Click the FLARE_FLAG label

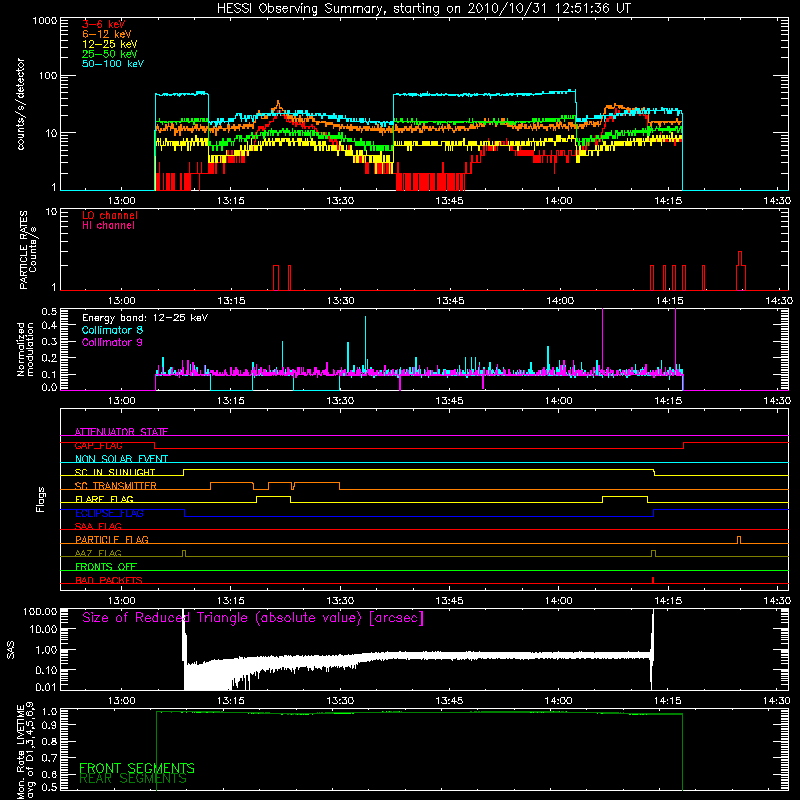[104, 499]
